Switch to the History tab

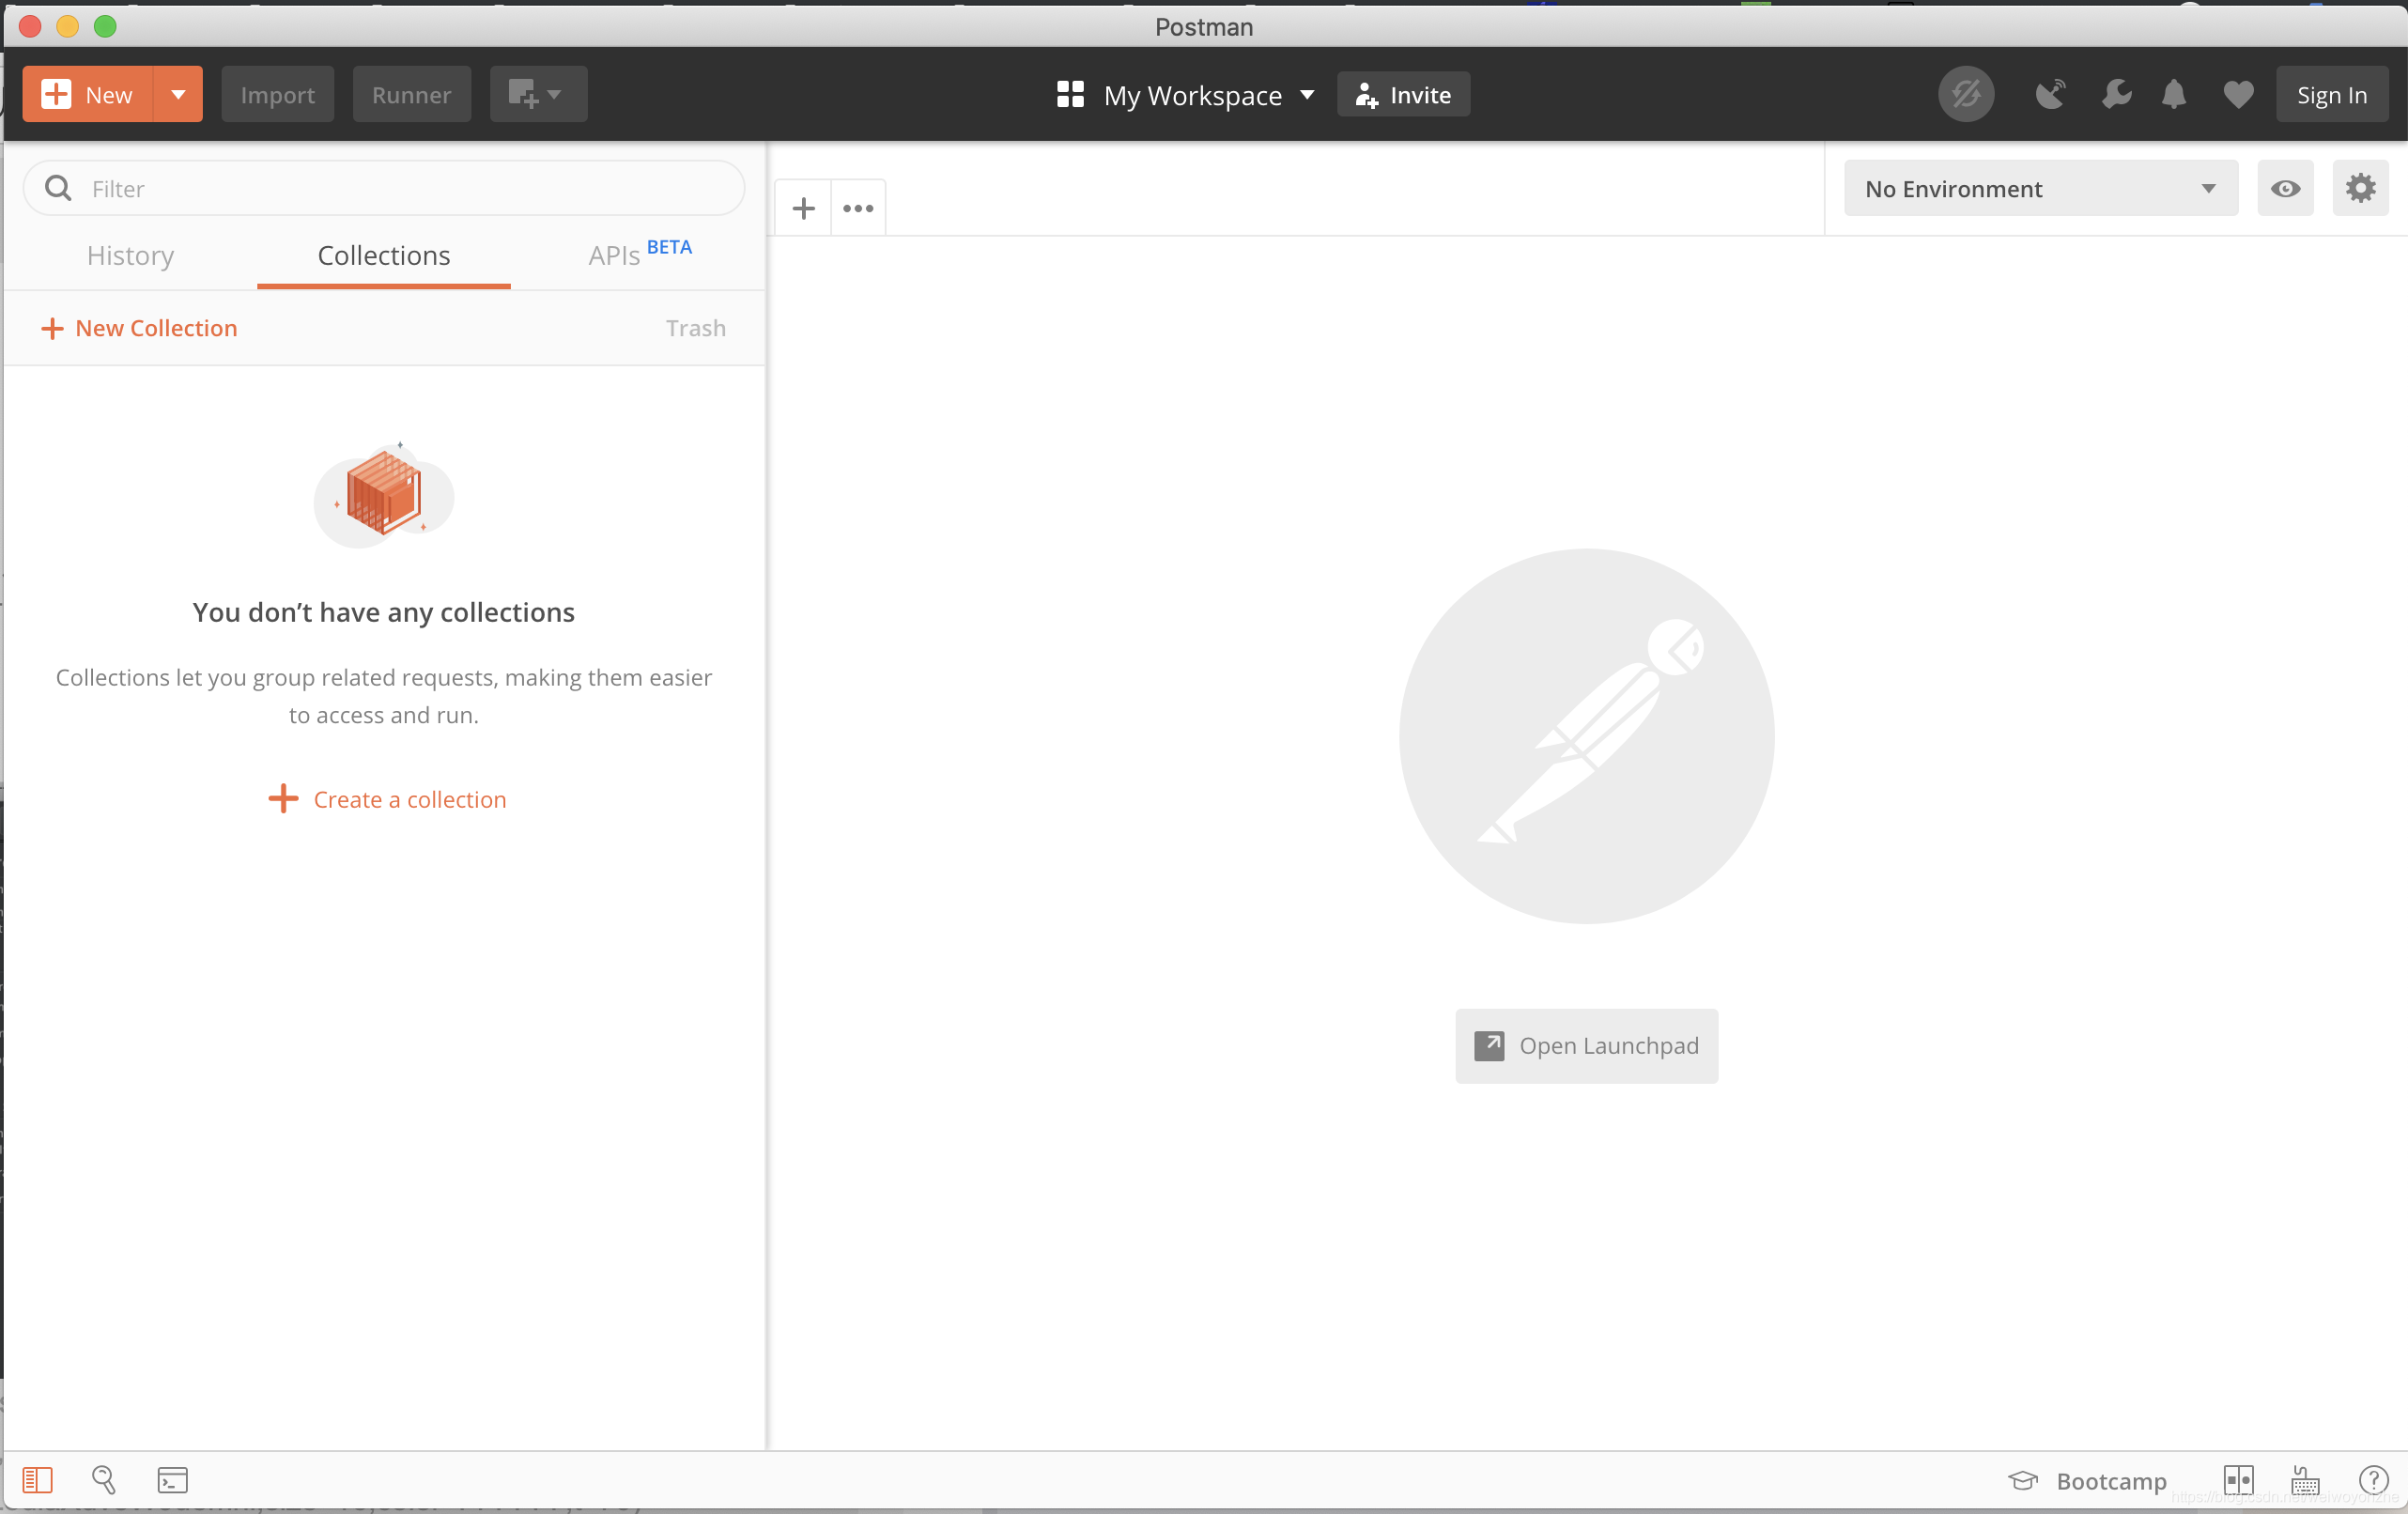(x=131, y=255)
